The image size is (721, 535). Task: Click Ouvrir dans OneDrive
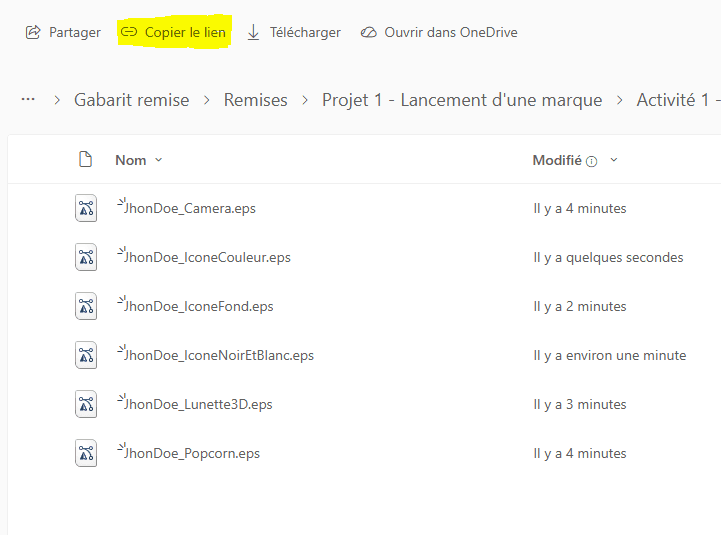[x=439, y=33]
